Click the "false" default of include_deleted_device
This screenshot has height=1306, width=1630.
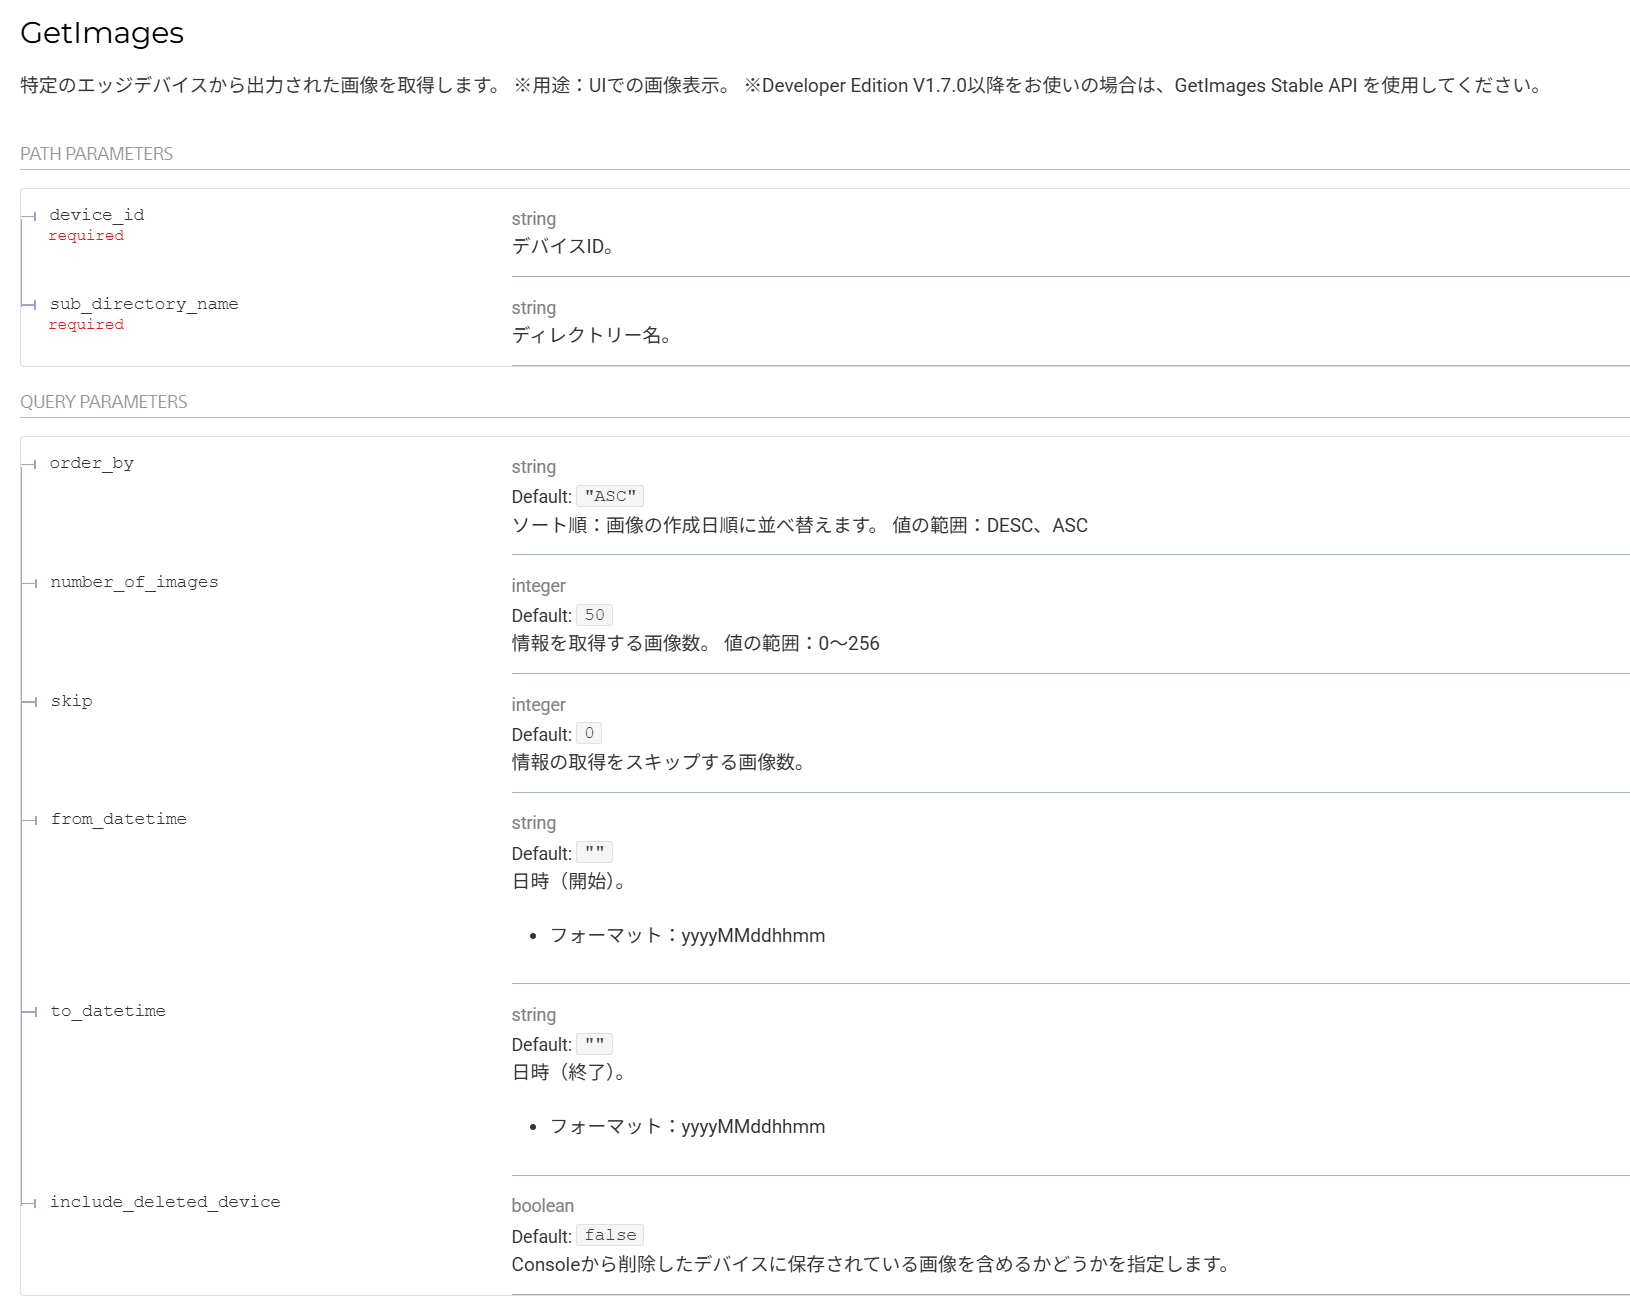tap(610, 1236)
